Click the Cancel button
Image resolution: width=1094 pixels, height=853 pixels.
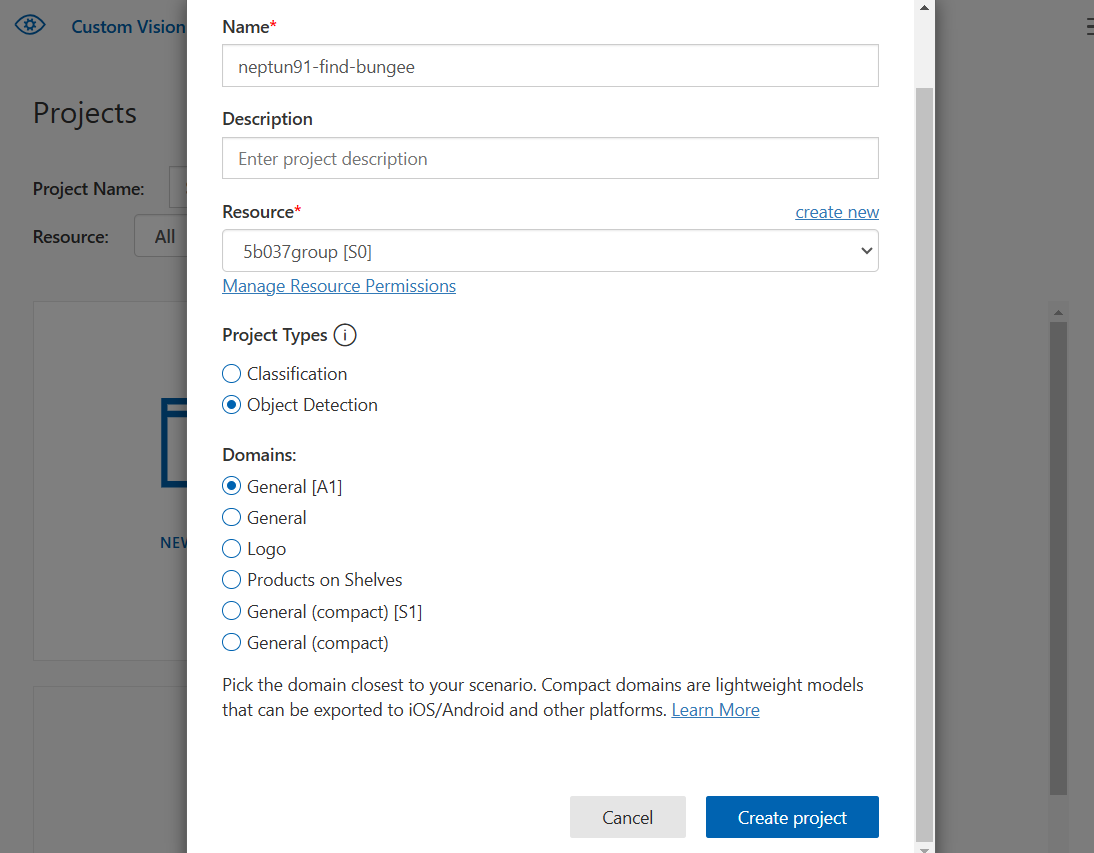coord(627,817)
